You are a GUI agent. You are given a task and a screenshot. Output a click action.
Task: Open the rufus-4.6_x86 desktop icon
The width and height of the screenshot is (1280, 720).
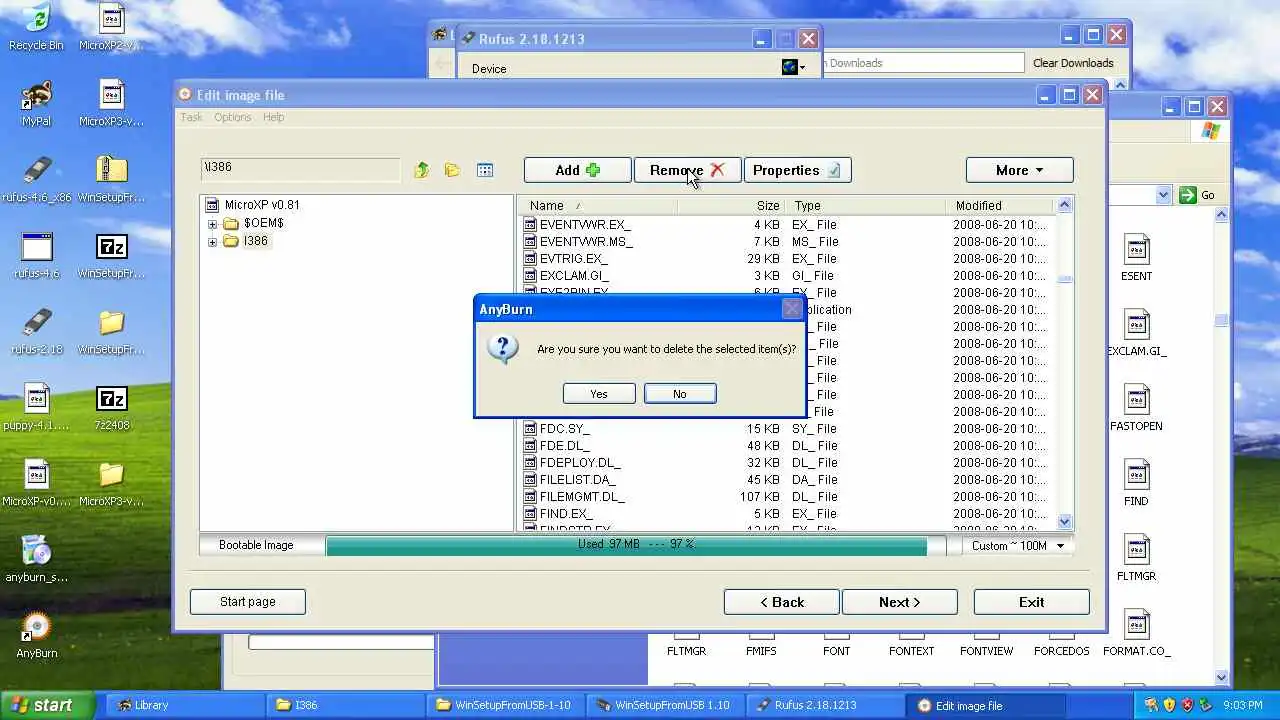36,179
